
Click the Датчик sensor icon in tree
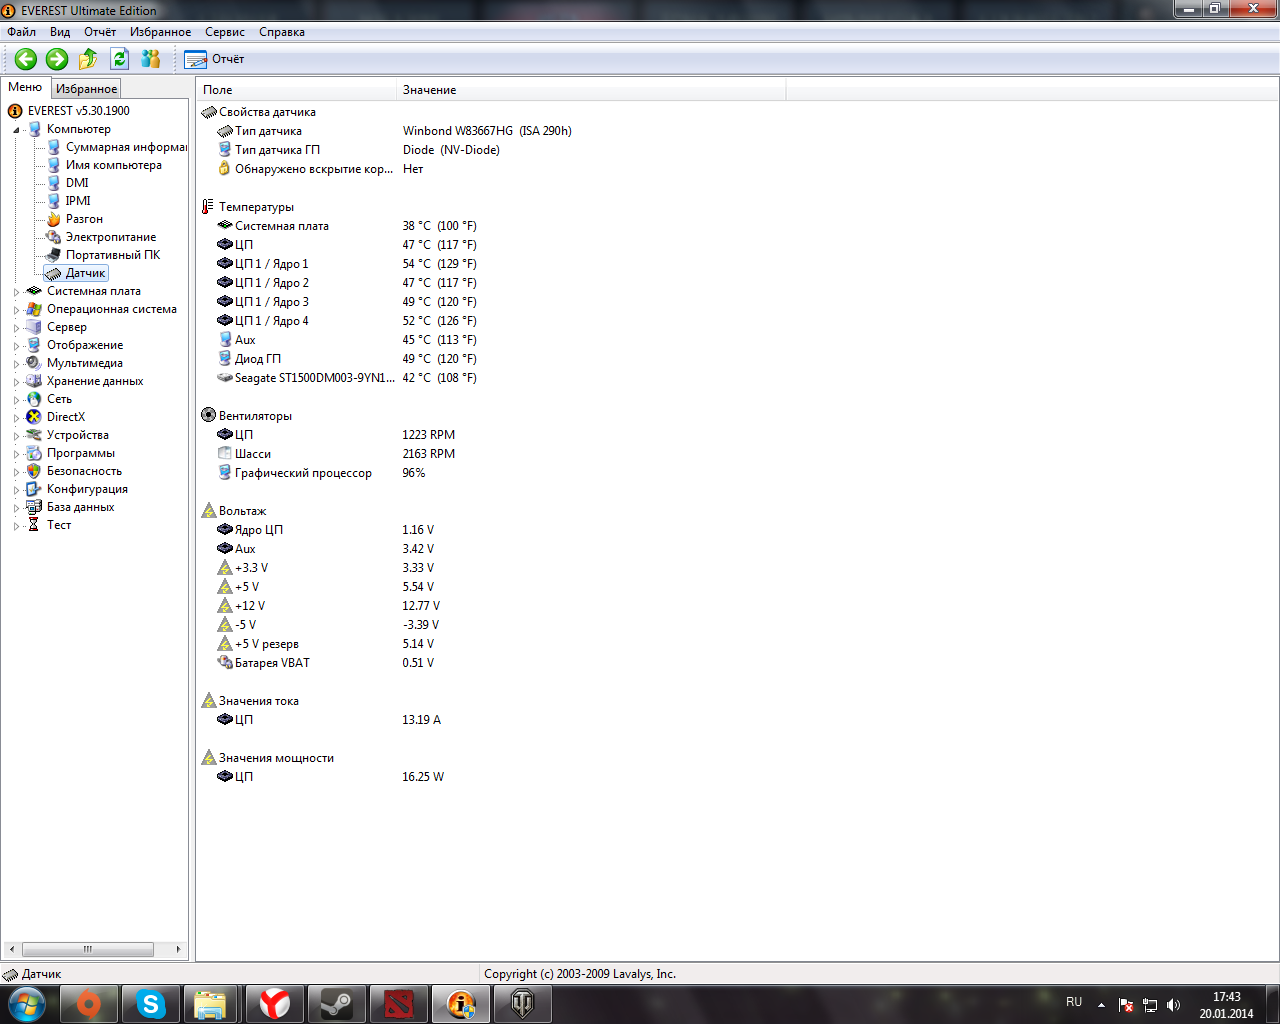point(54,273)
